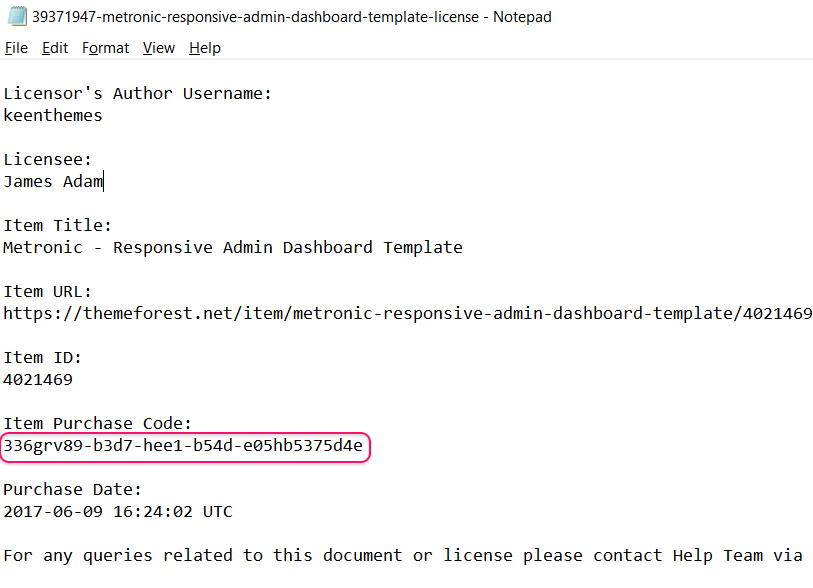
Task: Place cursor on the keenthemes username
Action: point(53,116)
